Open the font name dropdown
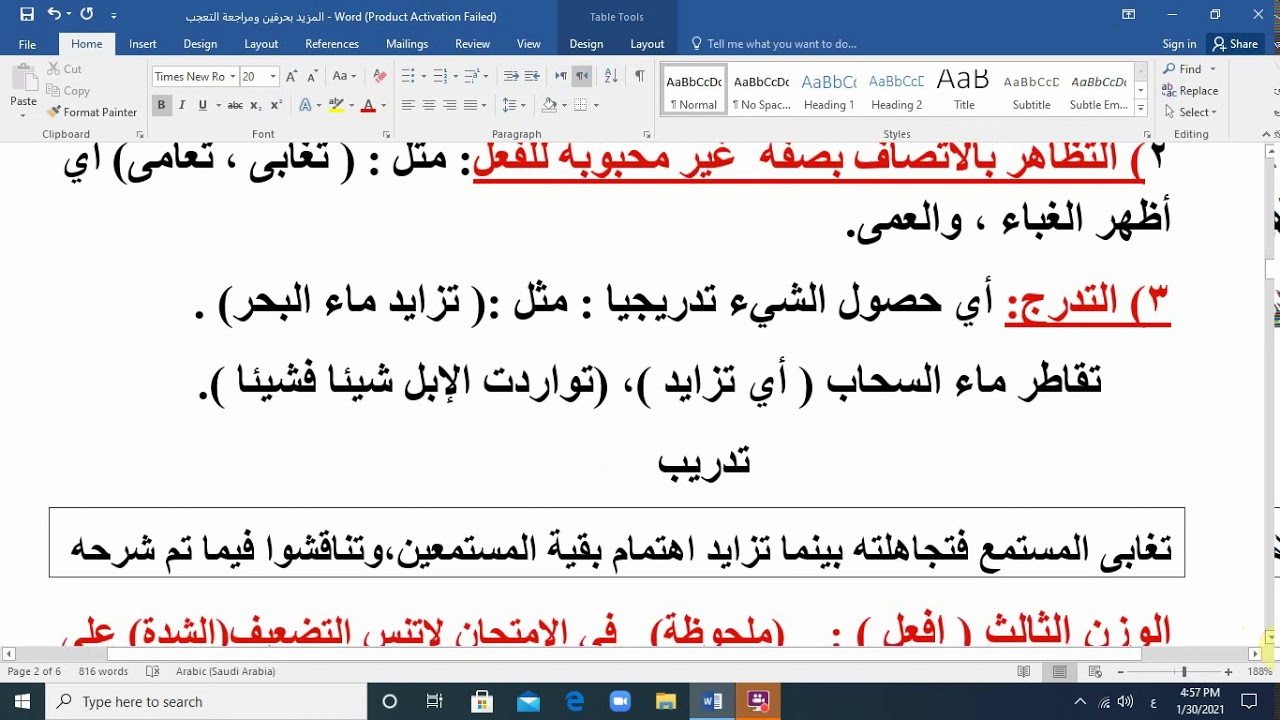Screen dimensions: 1280x720 232,76
